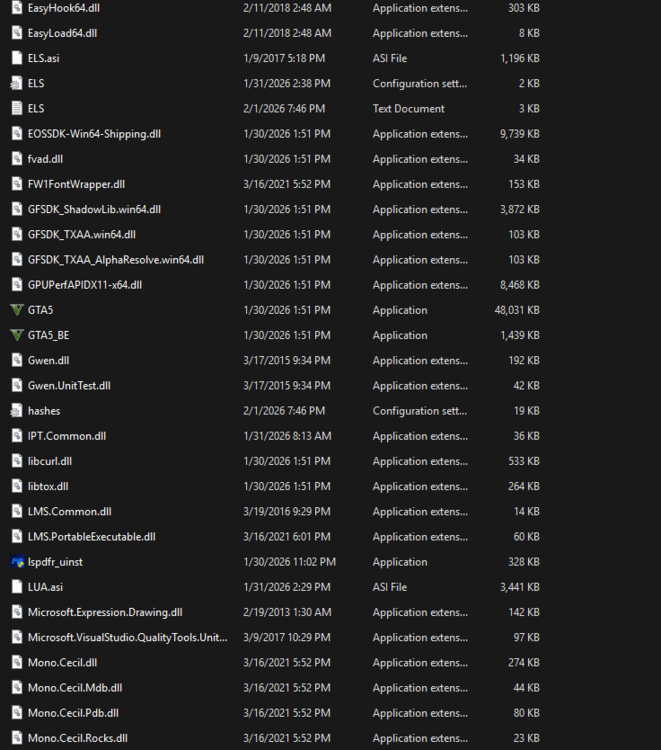Click the Text Document type label
The image size is (661, 750).
click(x=408, y=109)
